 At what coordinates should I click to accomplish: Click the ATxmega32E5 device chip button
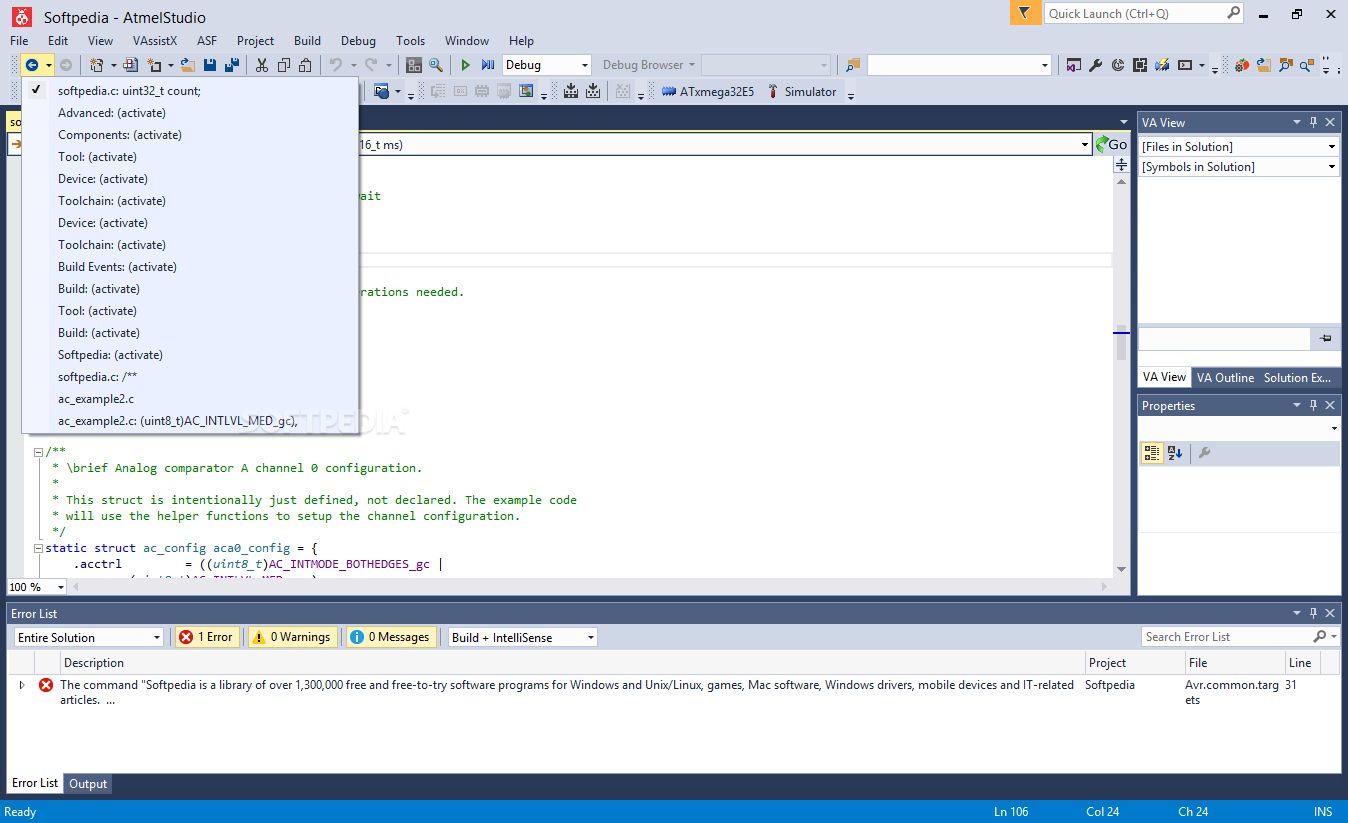pyautogui.click(x=708, y=91)
